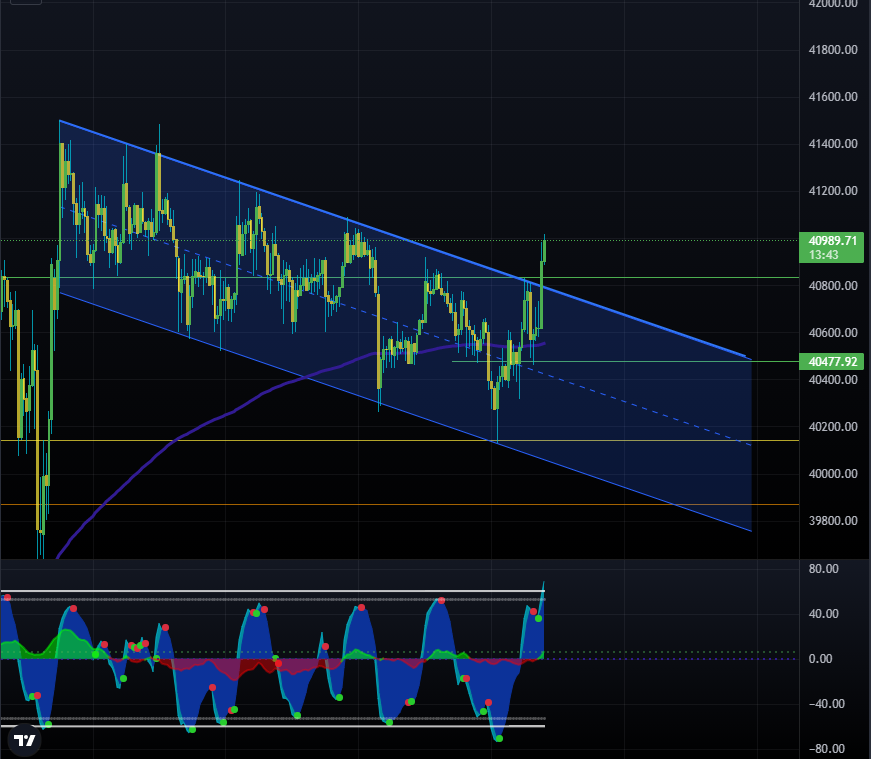Click the oscillator 40.00 scale label
Image resolution: width=871 pixels, height=759 pixels.
point(823,614)
